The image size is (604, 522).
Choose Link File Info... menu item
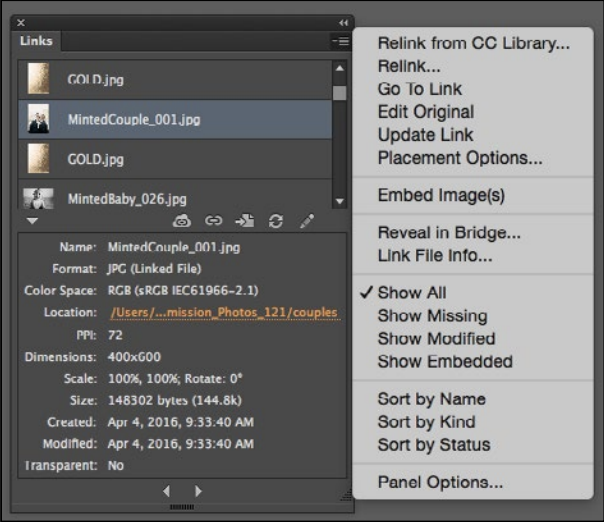point(435,255)
